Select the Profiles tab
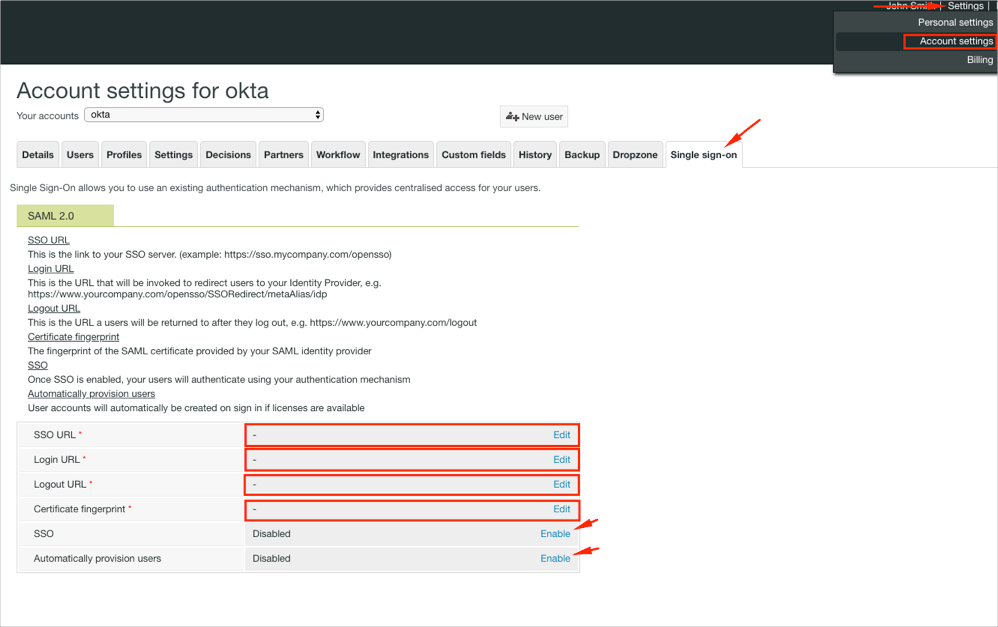Screen dimensions: 998x627 point(124,155)
